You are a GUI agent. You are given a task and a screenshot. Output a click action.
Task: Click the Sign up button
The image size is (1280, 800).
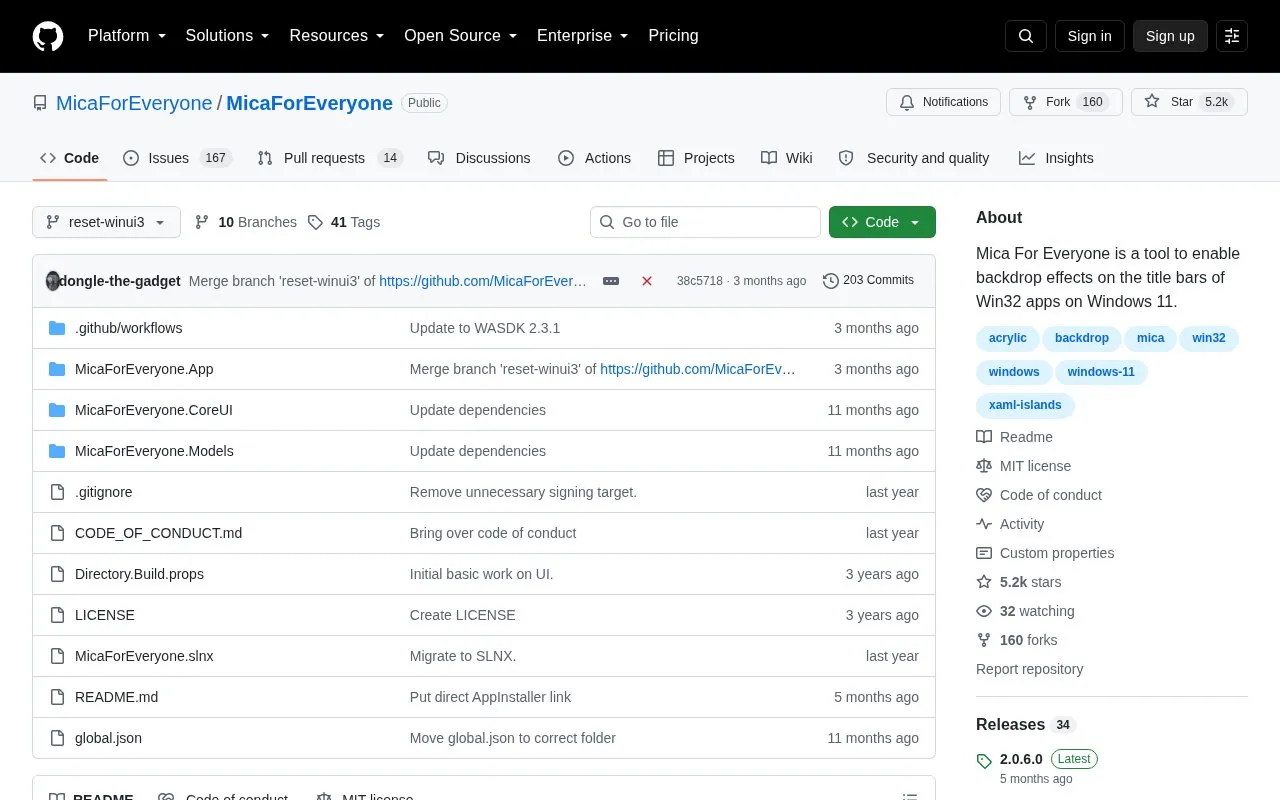(1170, 36)
